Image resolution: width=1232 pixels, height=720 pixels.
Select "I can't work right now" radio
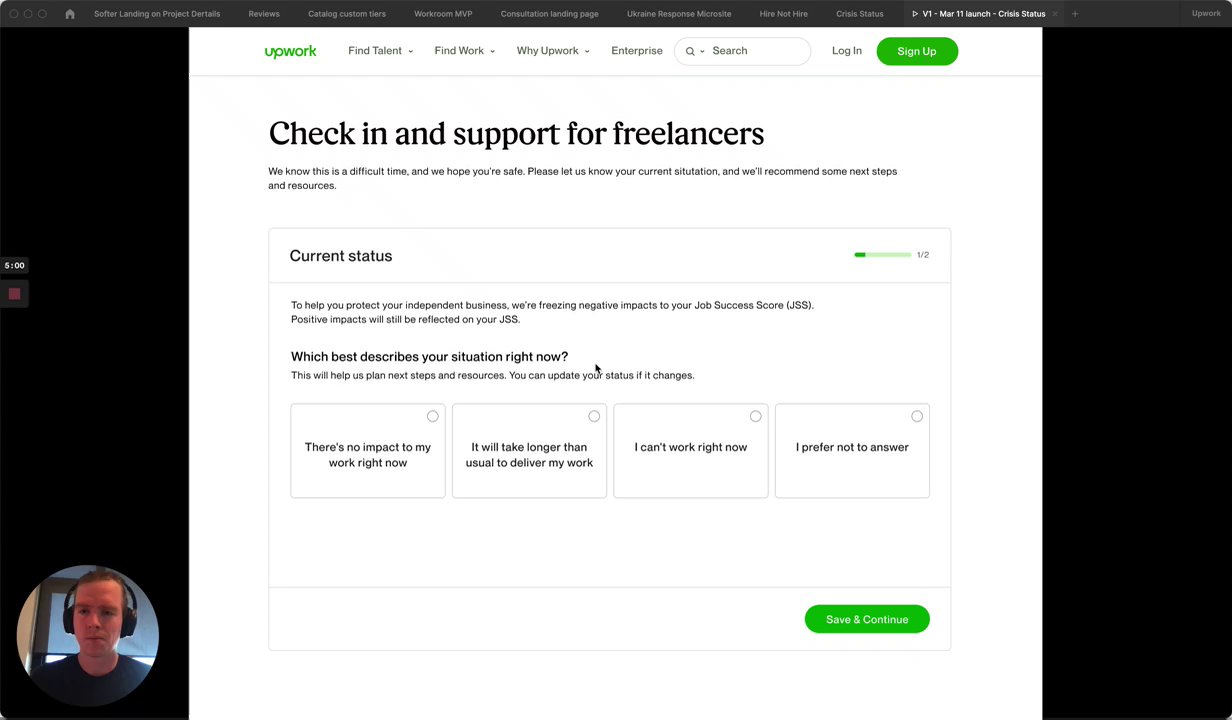(x=755, y=416)
